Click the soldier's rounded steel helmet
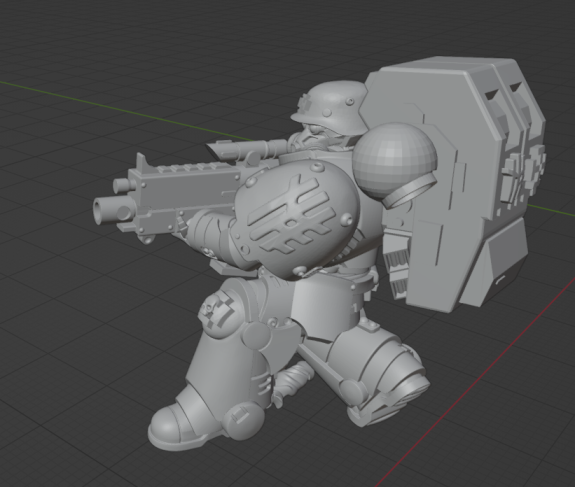Viewport: 575px width, 487px height. (329, 107)
